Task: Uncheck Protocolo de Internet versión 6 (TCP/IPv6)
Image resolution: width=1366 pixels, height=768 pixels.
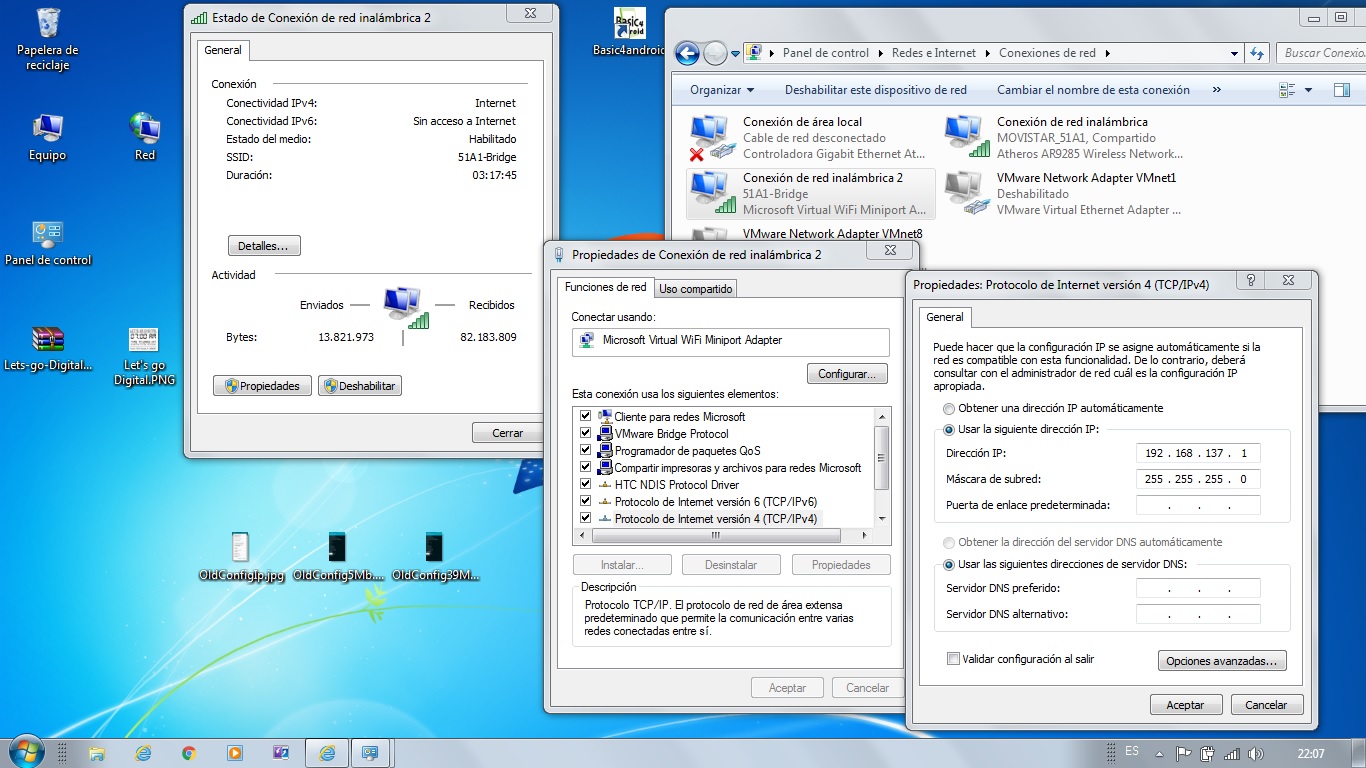Action: click(586, 501)
